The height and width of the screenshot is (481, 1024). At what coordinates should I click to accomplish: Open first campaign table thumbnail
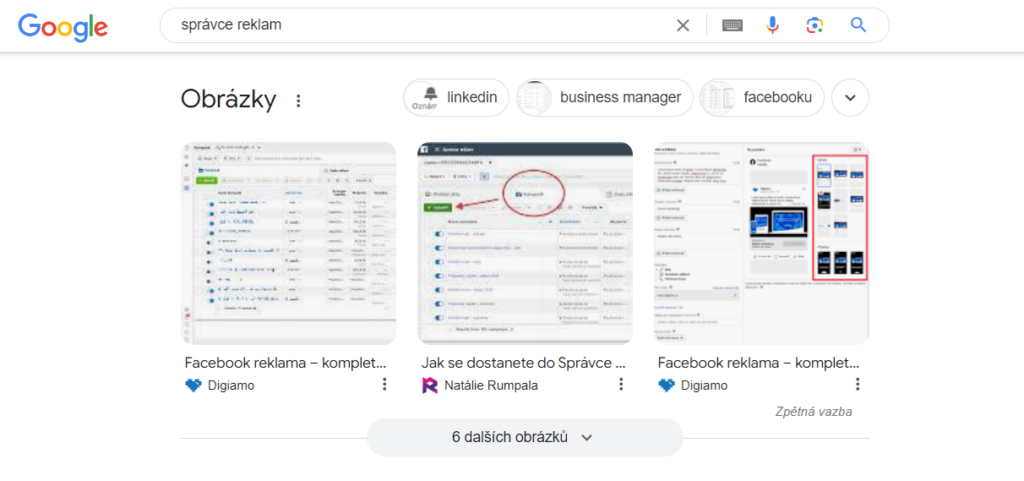pyautogui.click(x=289, y=243)
